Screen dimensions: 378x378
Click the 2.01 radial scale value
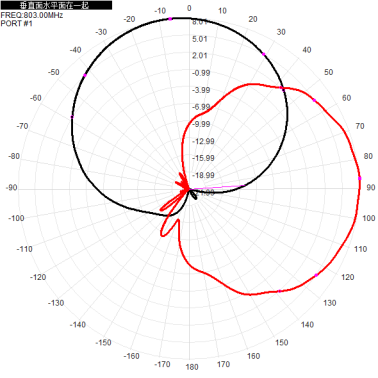point(200,56)
